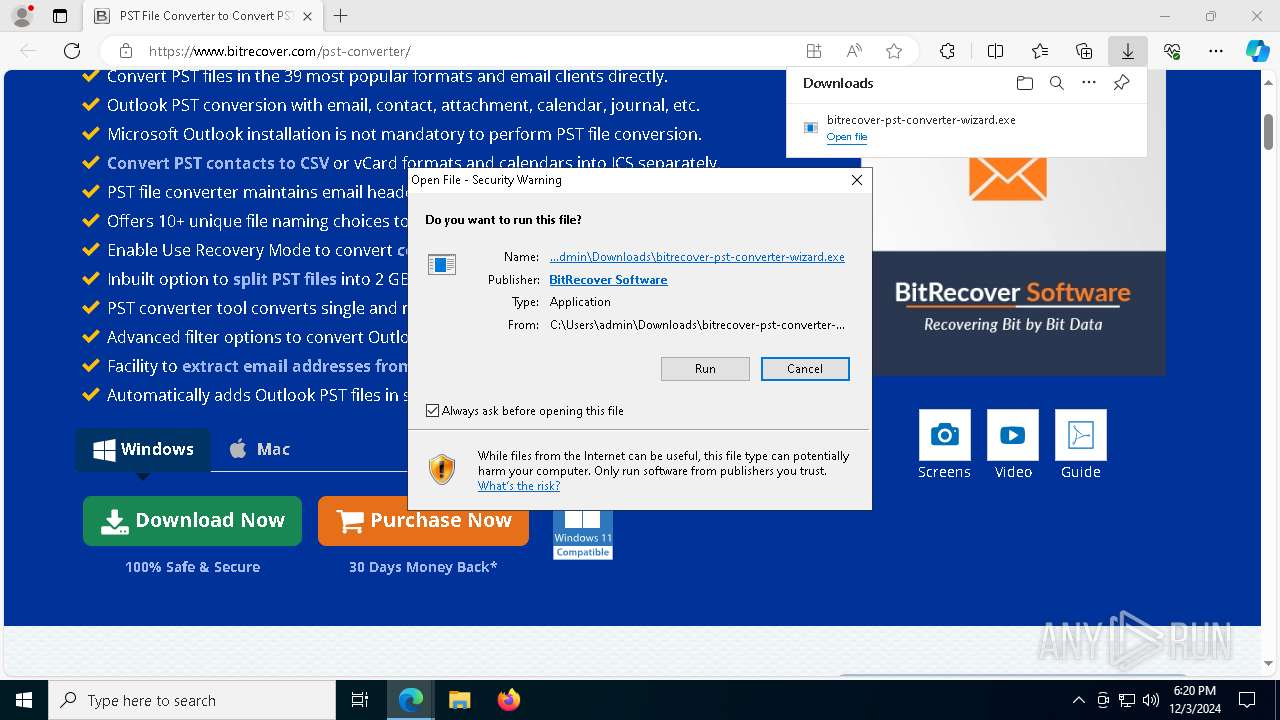Viewport: 1280px width, 720px height.
Task: Click the green Download Now button
Action: coord(192,520)
